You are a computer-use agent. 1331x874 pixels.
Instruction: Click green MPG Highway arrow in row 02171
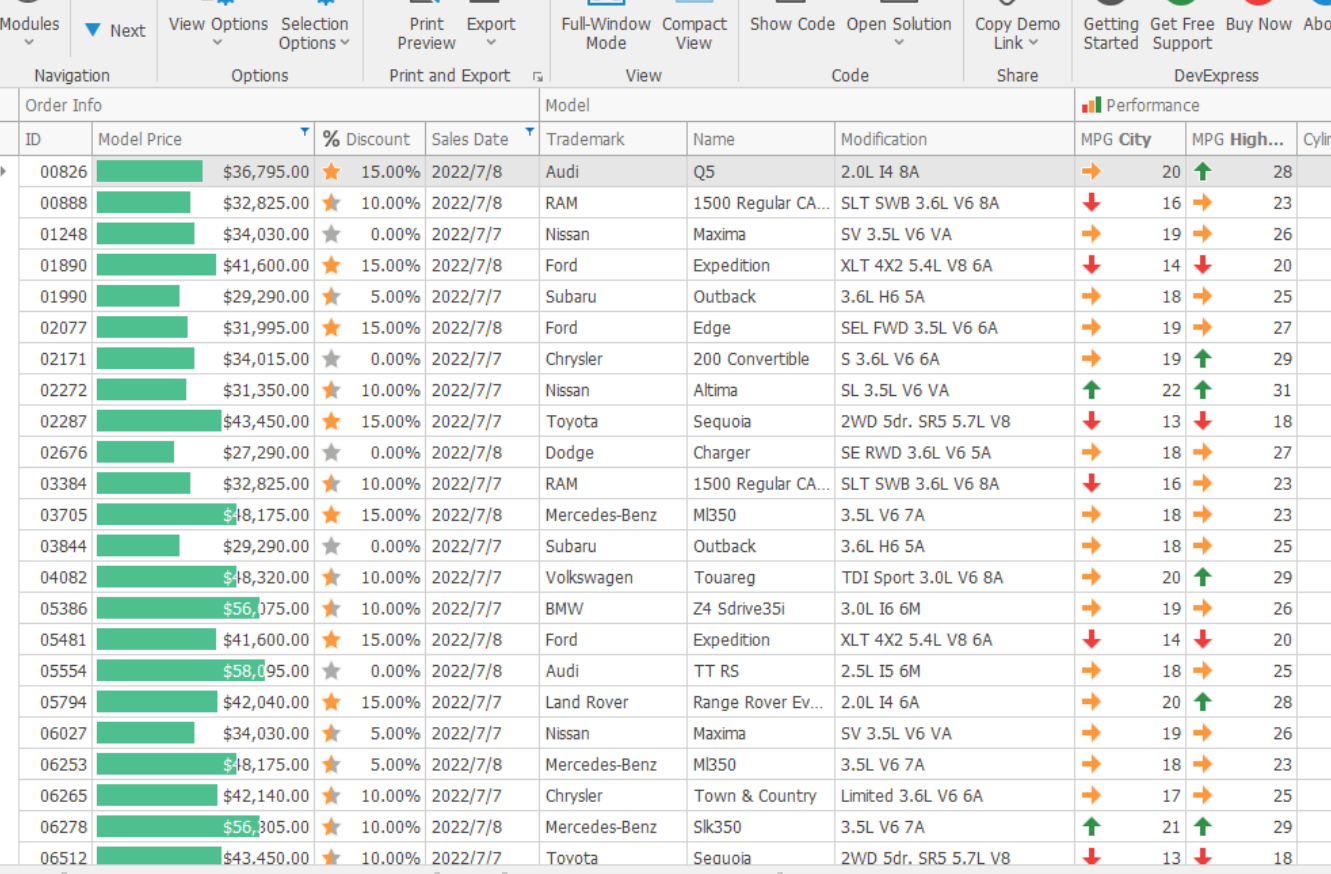click(x=1202, y=359)
